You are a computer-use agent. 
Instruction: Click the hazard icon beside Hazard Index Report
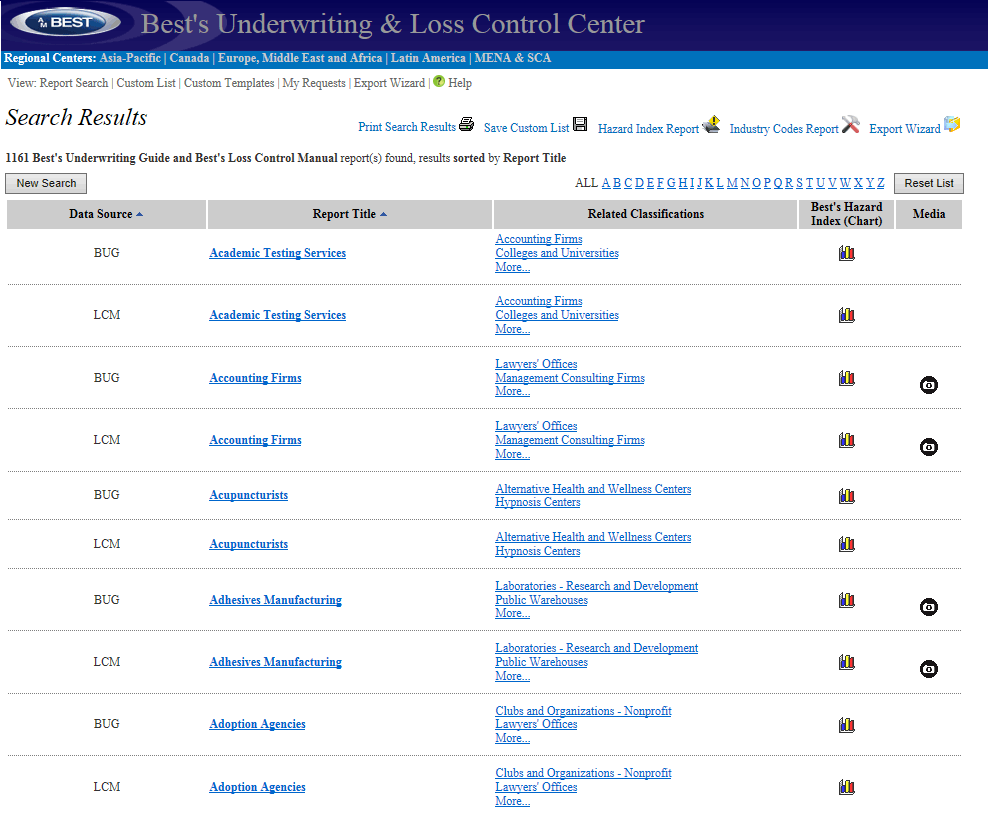[x=711, y=124]
